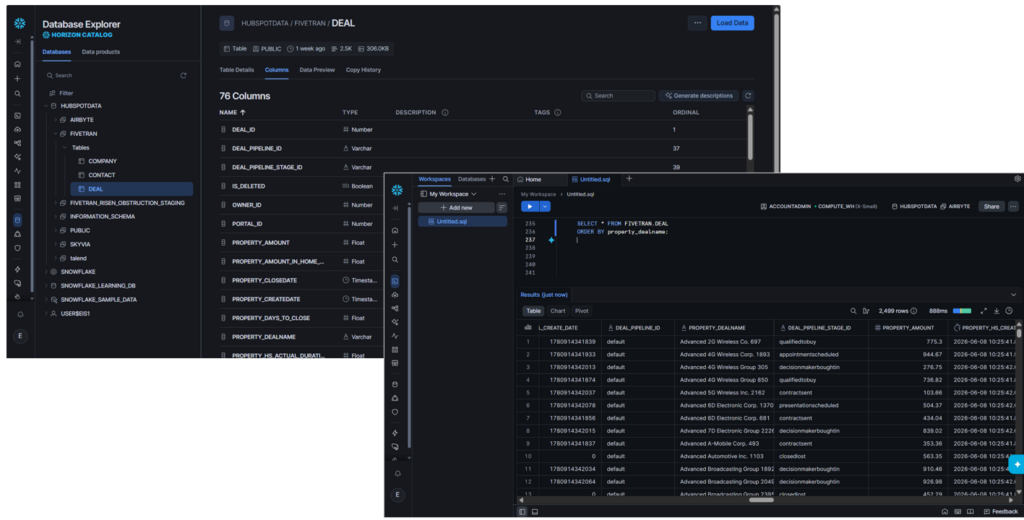Switch results view to Pivot
Image resolution: width=1024 pixels, height=520 pixels.
coord(582,311)
